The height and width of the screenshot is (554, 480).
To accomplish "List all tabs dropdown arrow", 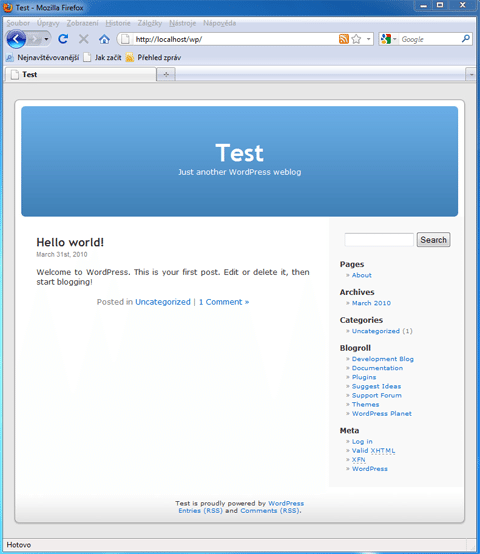I will [x=471, y=75].
